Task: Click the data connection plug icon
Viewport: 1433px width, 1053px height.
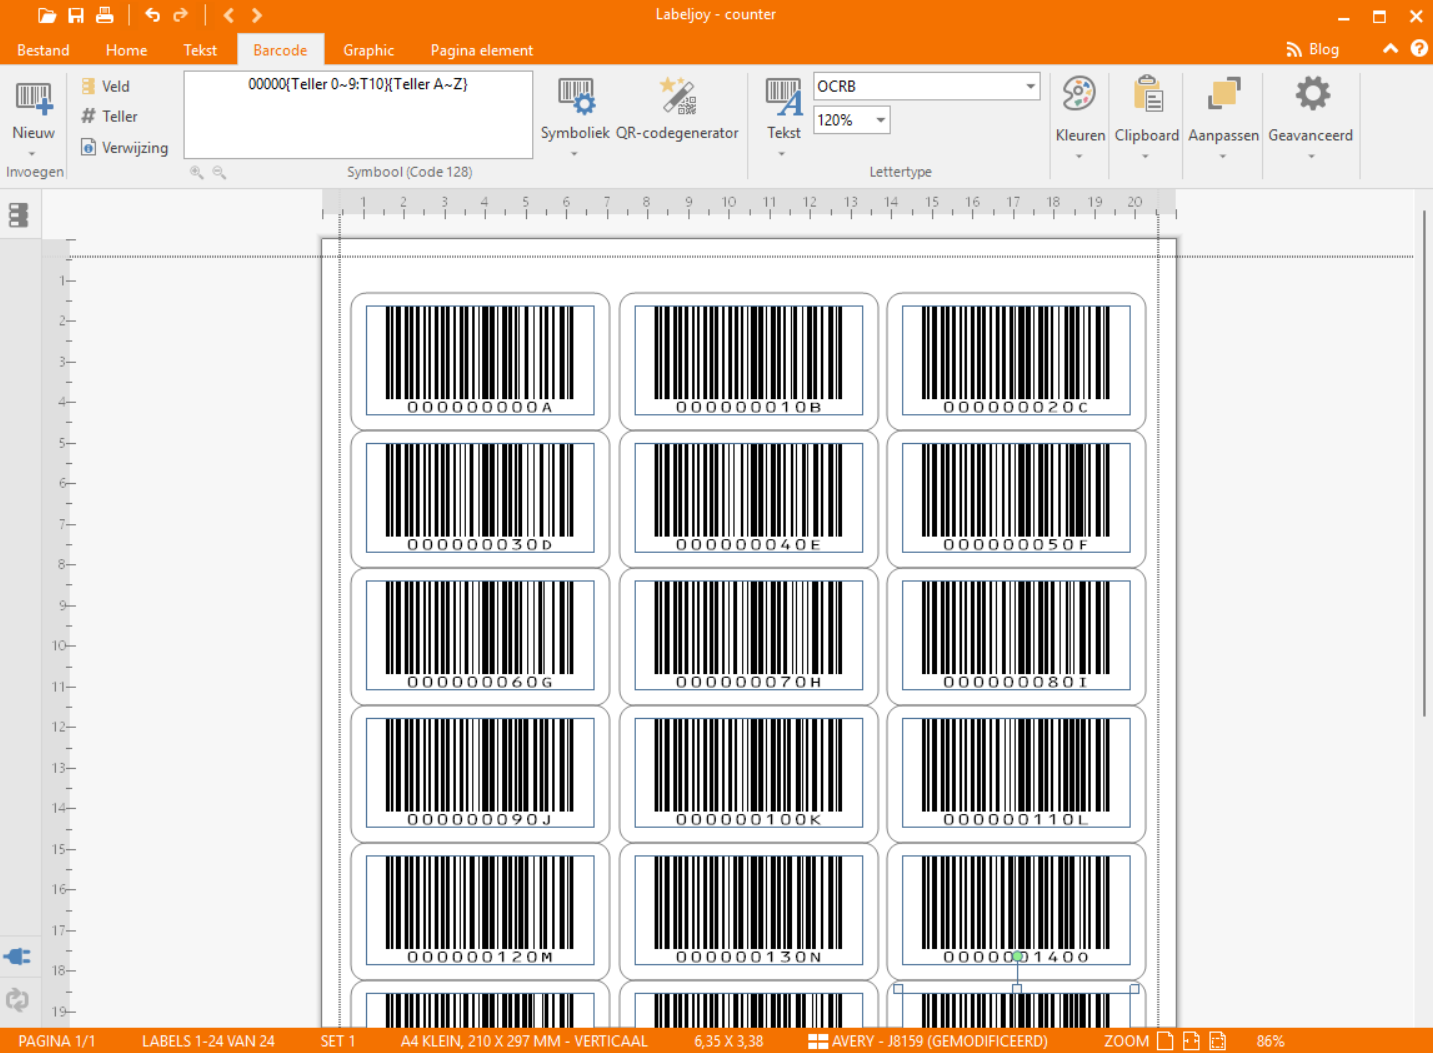Action: pos(17,957)
